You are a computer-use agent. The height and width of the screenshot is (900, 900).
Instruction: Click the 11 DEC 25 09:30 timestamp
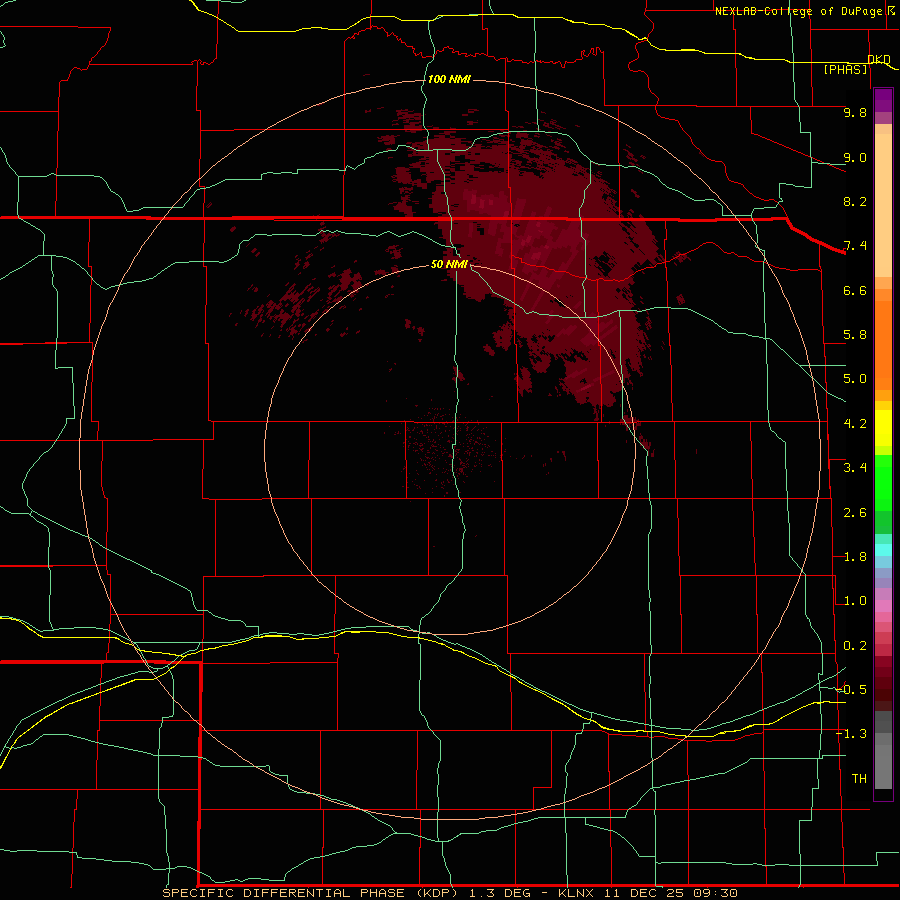pos(670,893)
